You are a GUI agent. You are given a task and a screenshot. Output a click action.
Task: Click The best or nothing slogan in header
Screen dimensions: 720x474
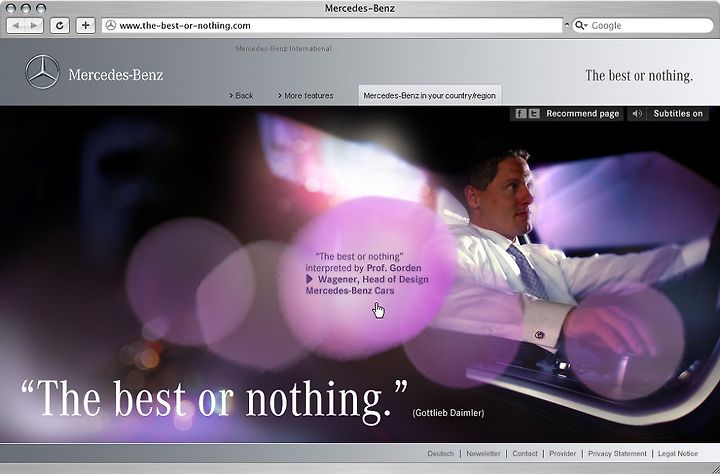tap(639, 76)
